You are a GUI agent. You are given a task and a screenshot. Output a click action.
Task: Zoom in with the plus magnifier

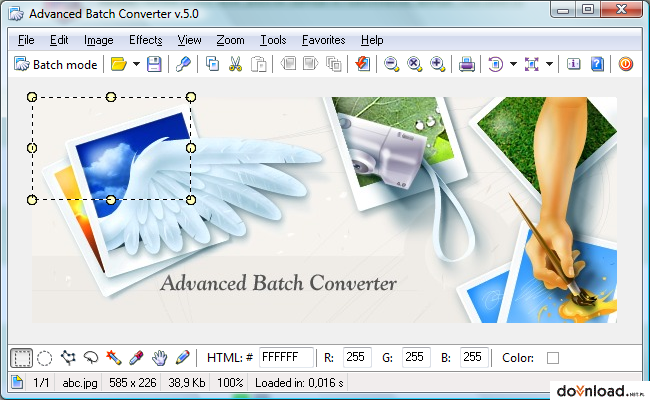pos(437,64)
